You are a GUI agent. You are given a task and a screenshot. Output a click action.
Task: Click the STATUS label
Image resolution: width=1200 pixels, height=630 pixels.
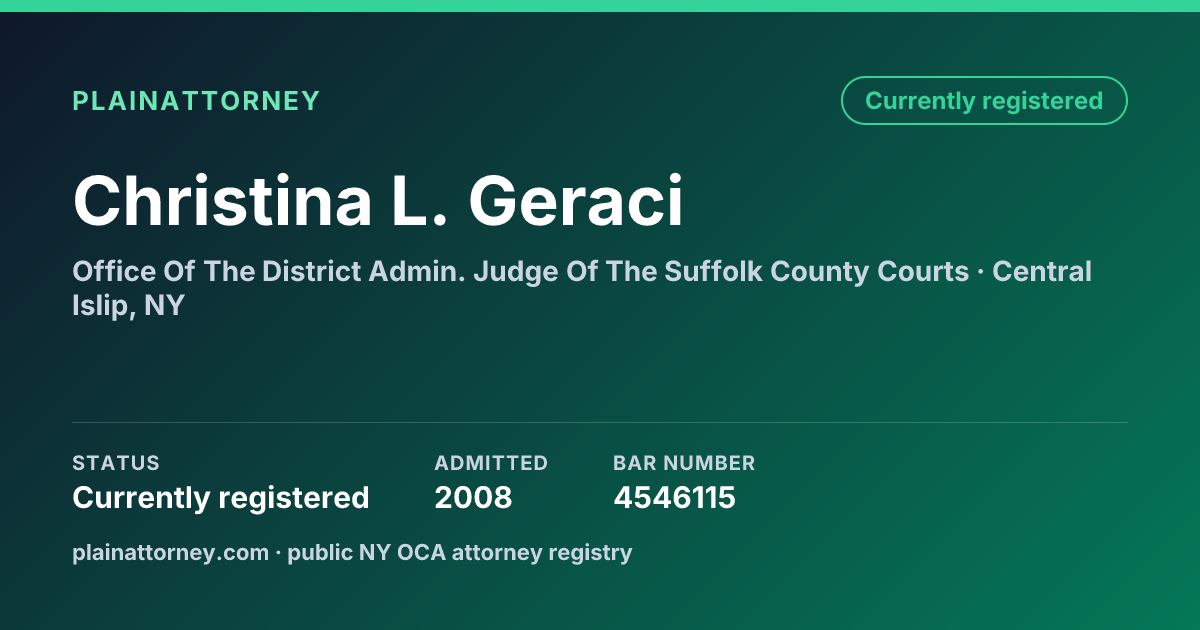pos(116,463)
